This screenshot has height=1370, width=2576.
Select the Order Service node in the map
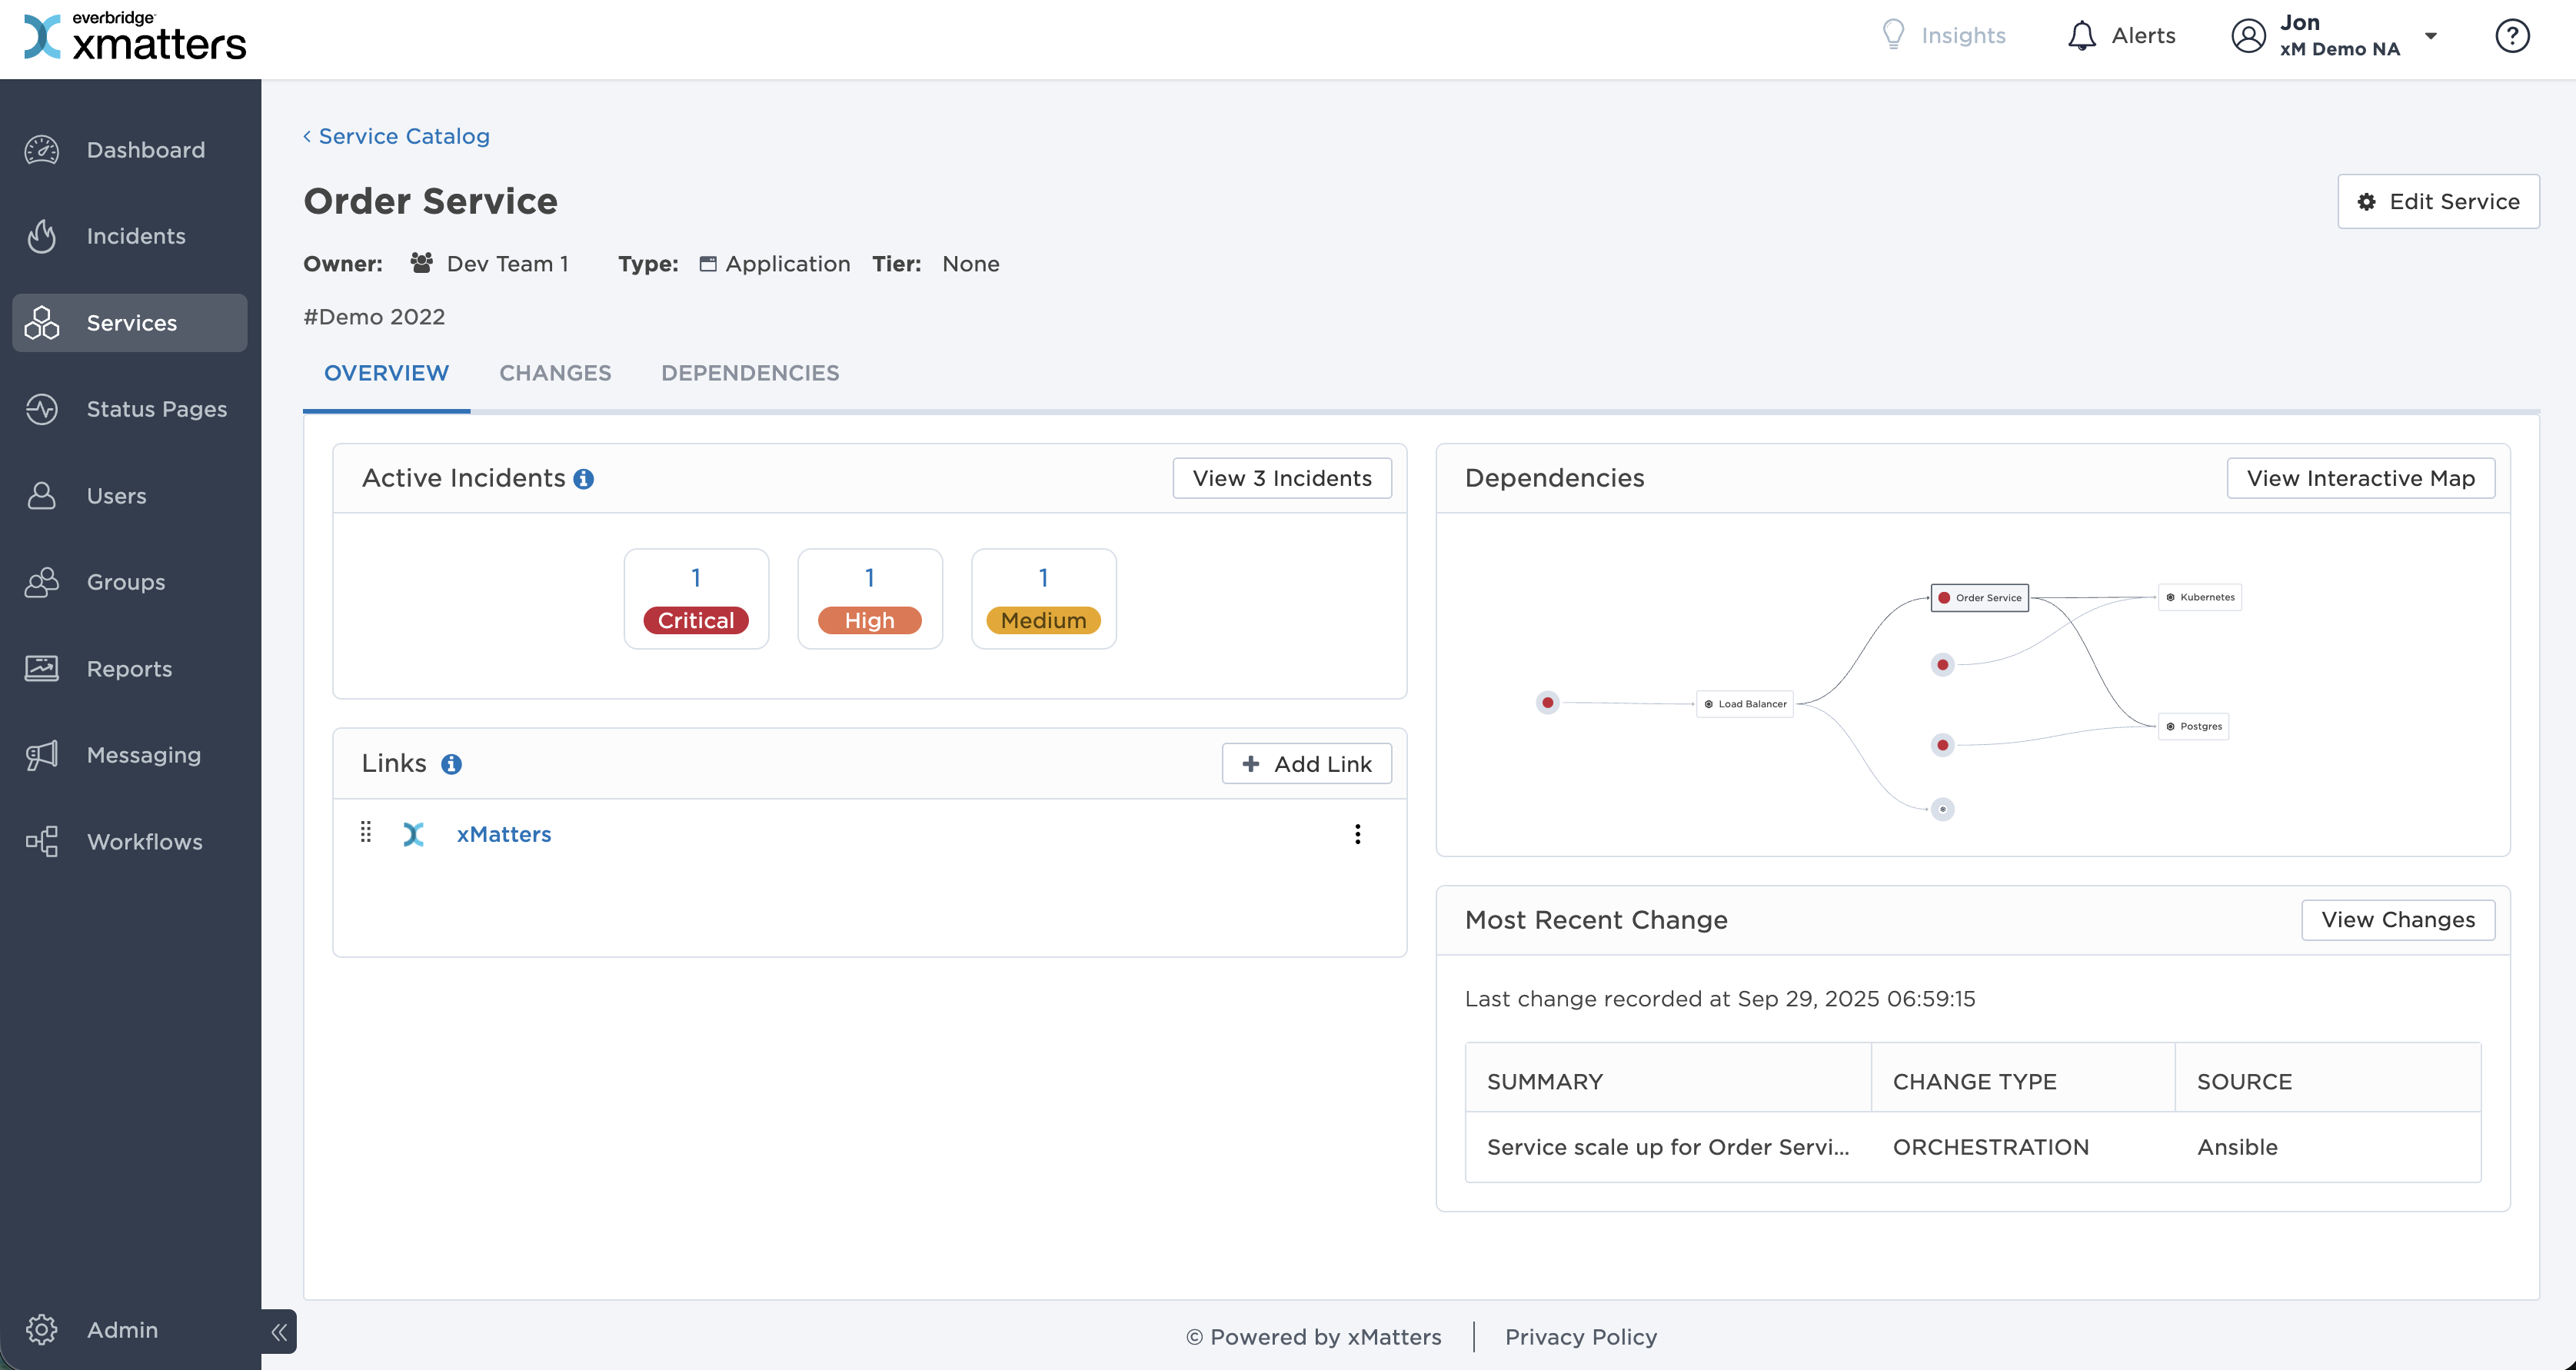point(1979,597)
